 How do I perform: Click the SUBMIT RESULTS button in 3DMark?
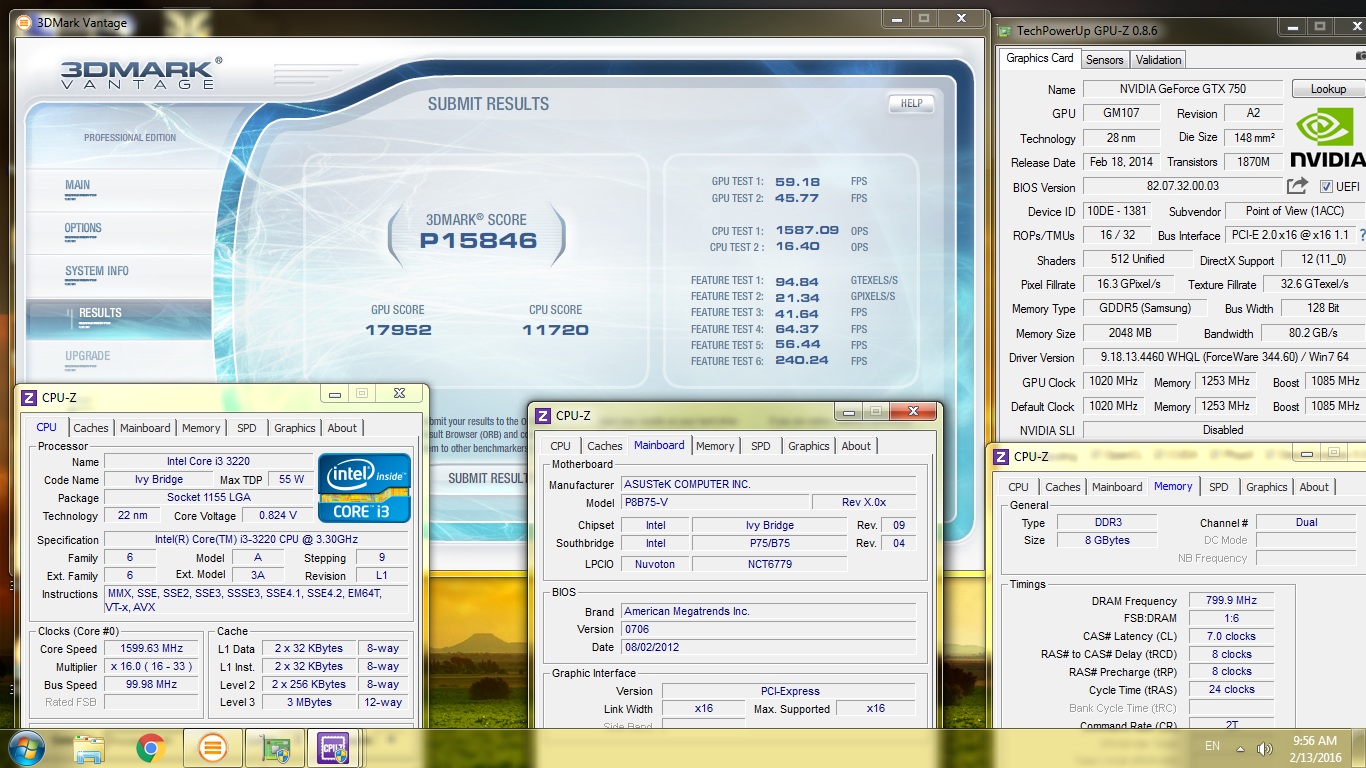[487, 478]
